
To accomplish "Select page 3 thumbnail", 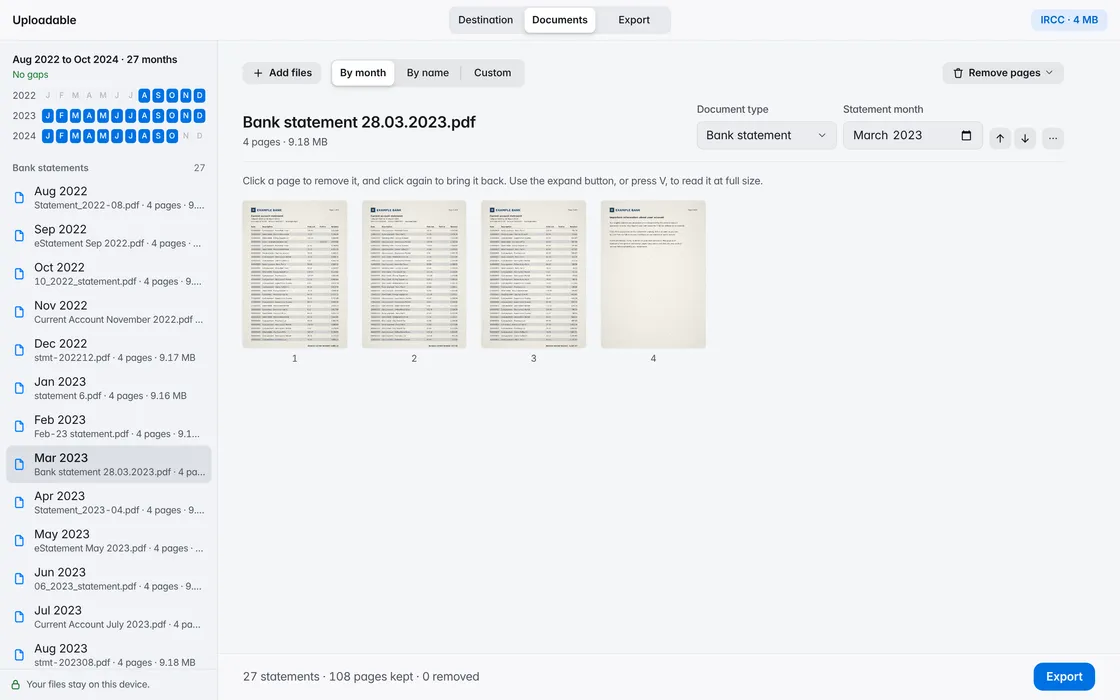I will [534, 274].
